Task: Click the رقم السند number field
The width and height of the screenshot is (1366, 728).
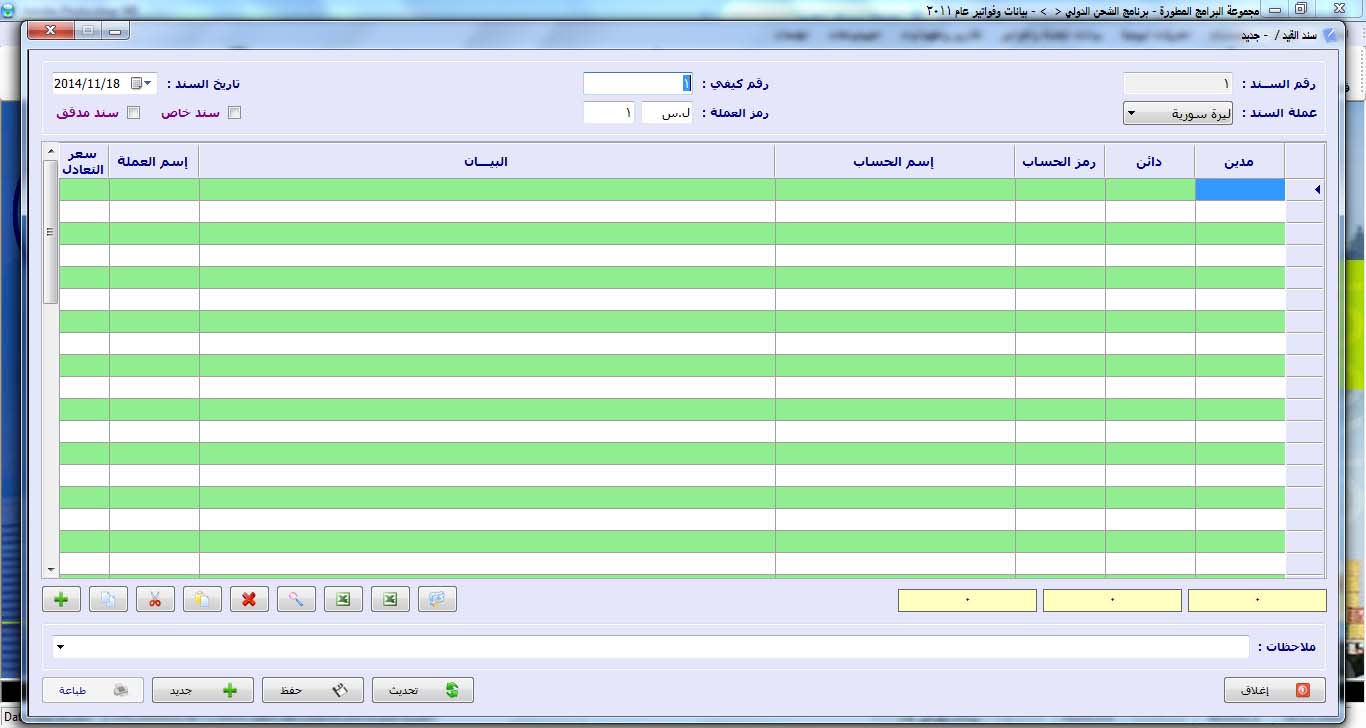Action: (1178, 83)
